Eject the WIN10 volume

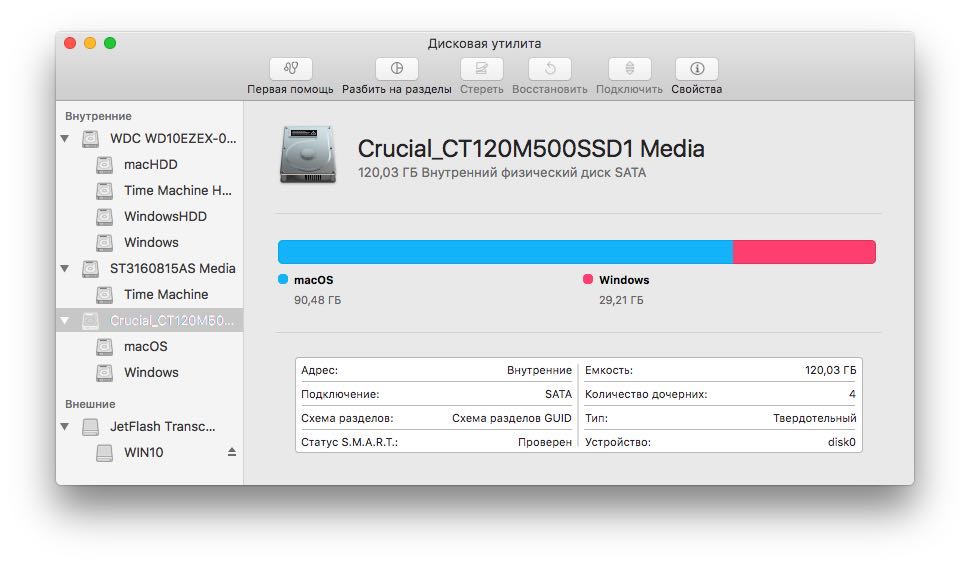point(231,452)
